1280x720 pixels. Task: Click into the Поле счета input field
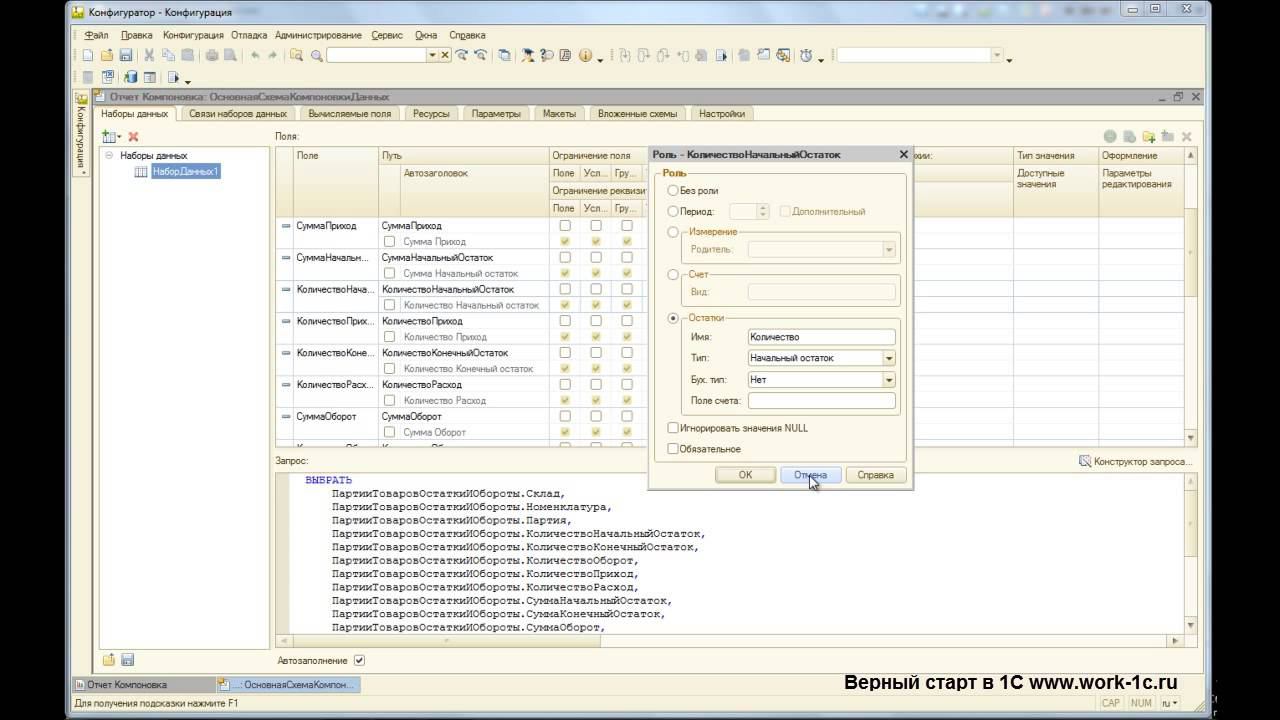click(821, 401)
